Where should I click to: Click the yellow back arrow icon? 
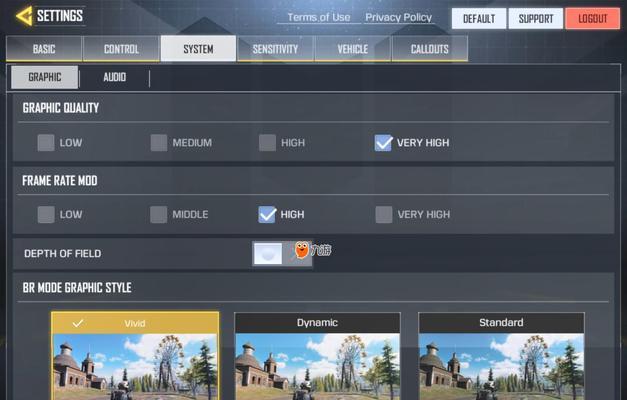point(23,16)
